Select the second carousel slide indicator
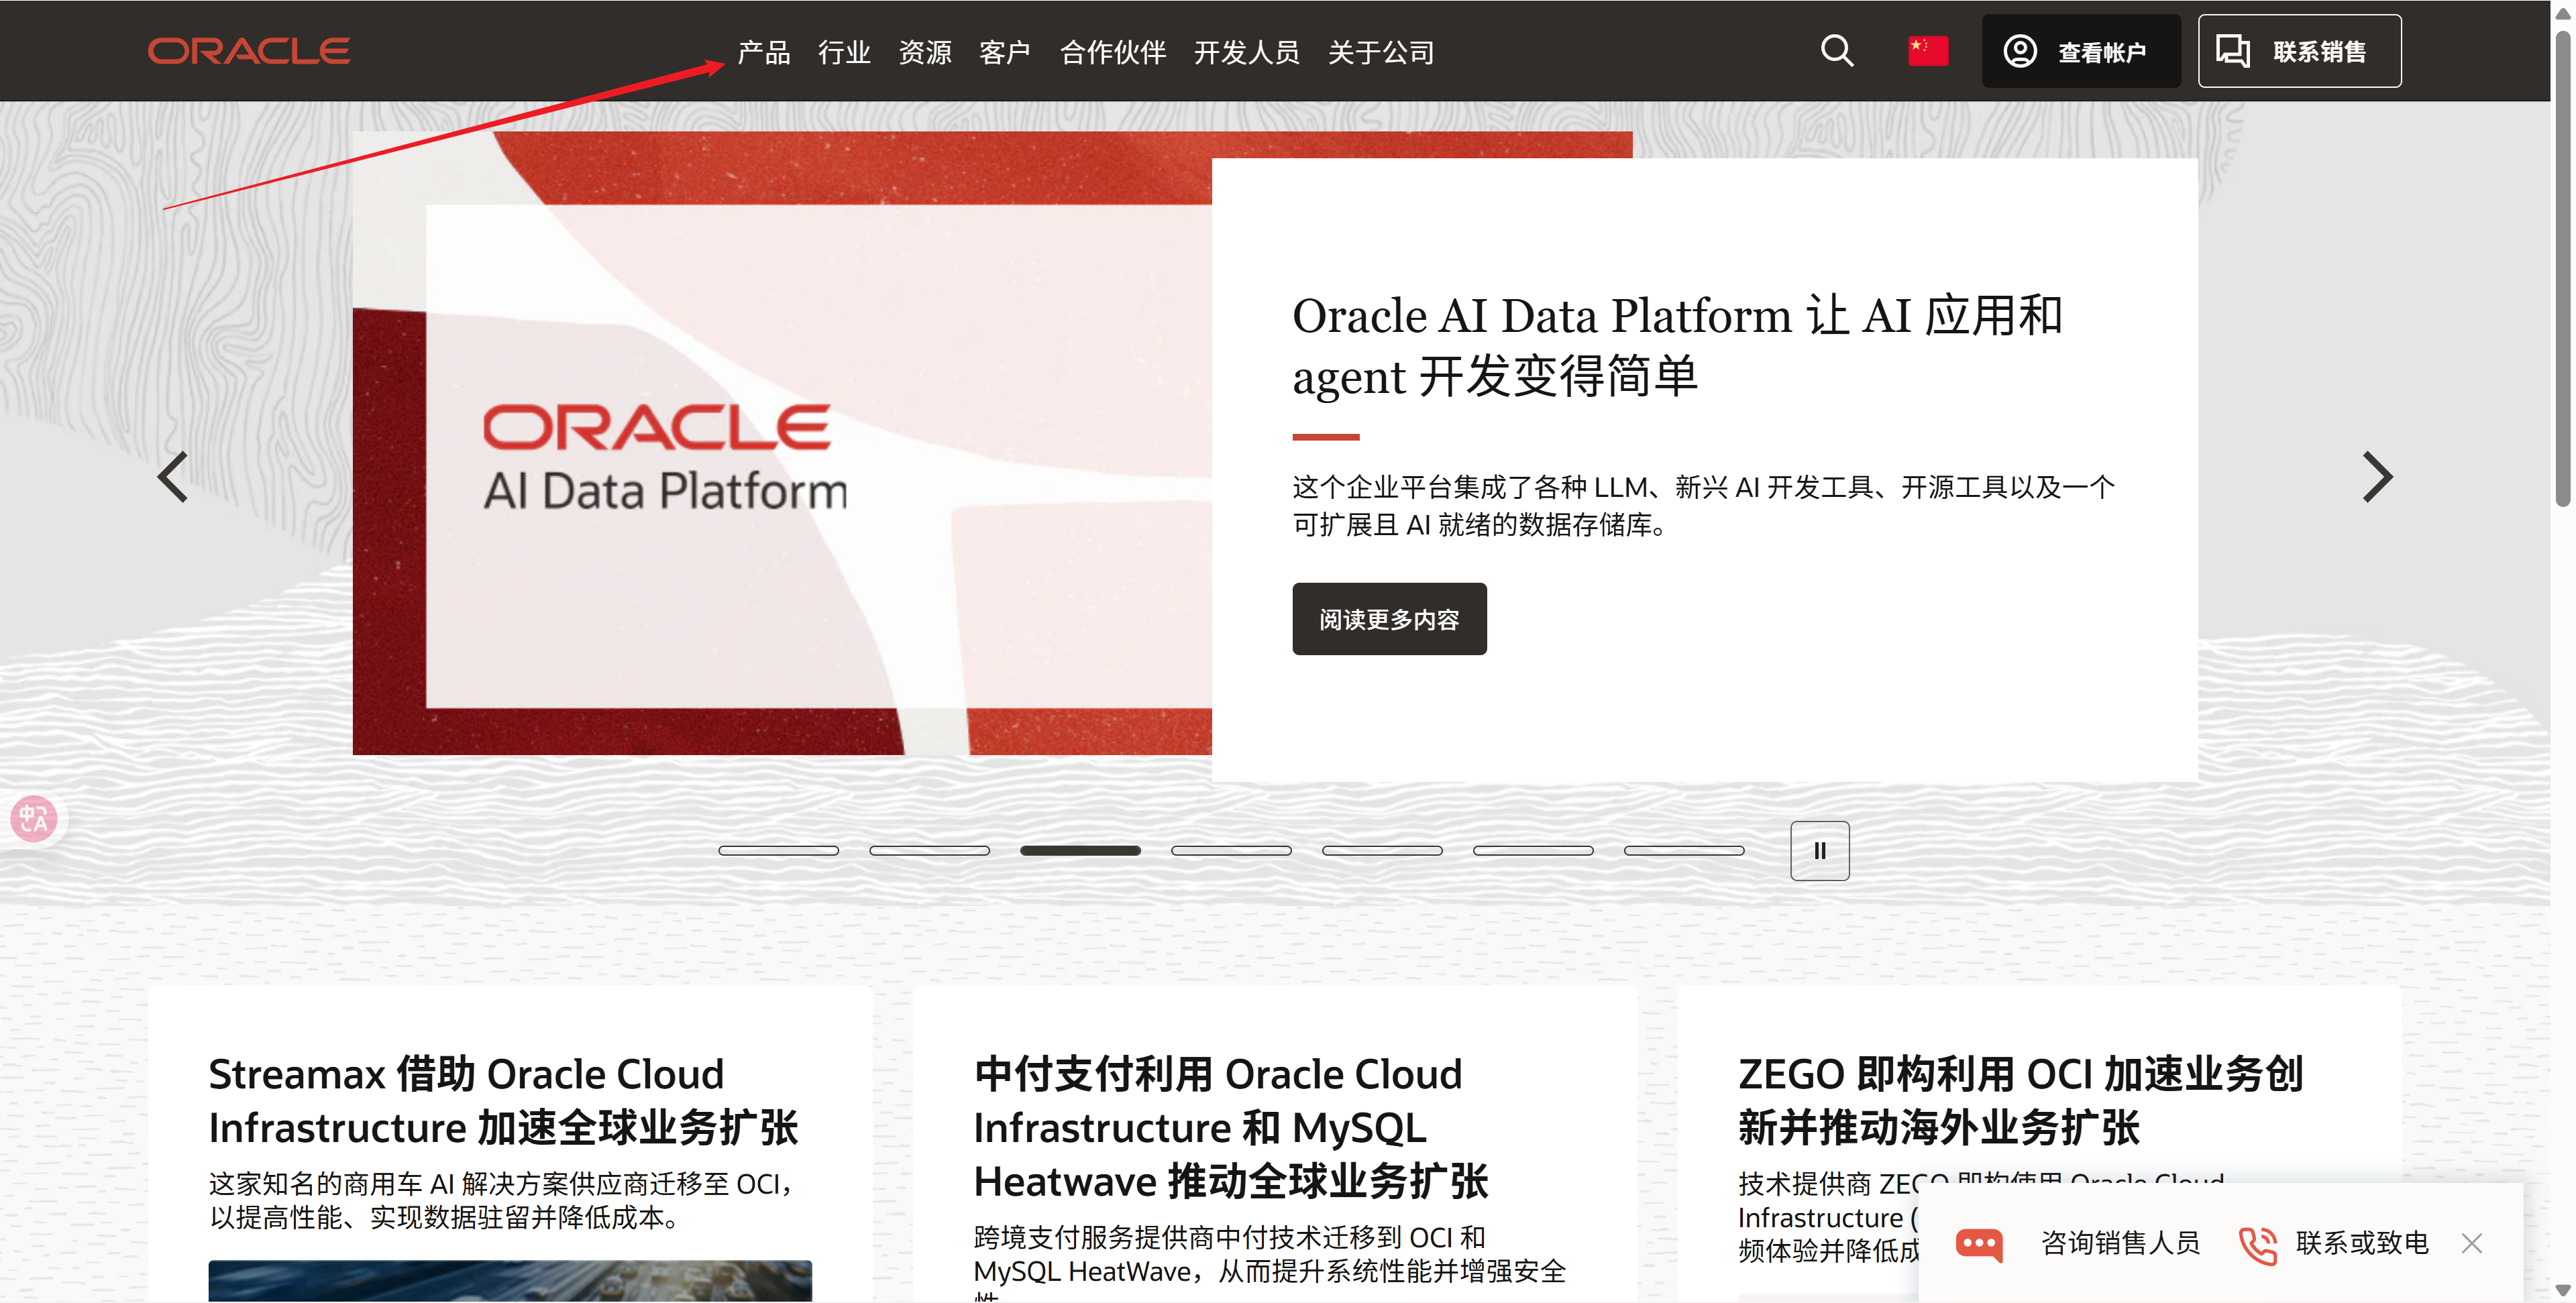The height and width of the screenshot is (1303, 2576). tap(929, 851)
